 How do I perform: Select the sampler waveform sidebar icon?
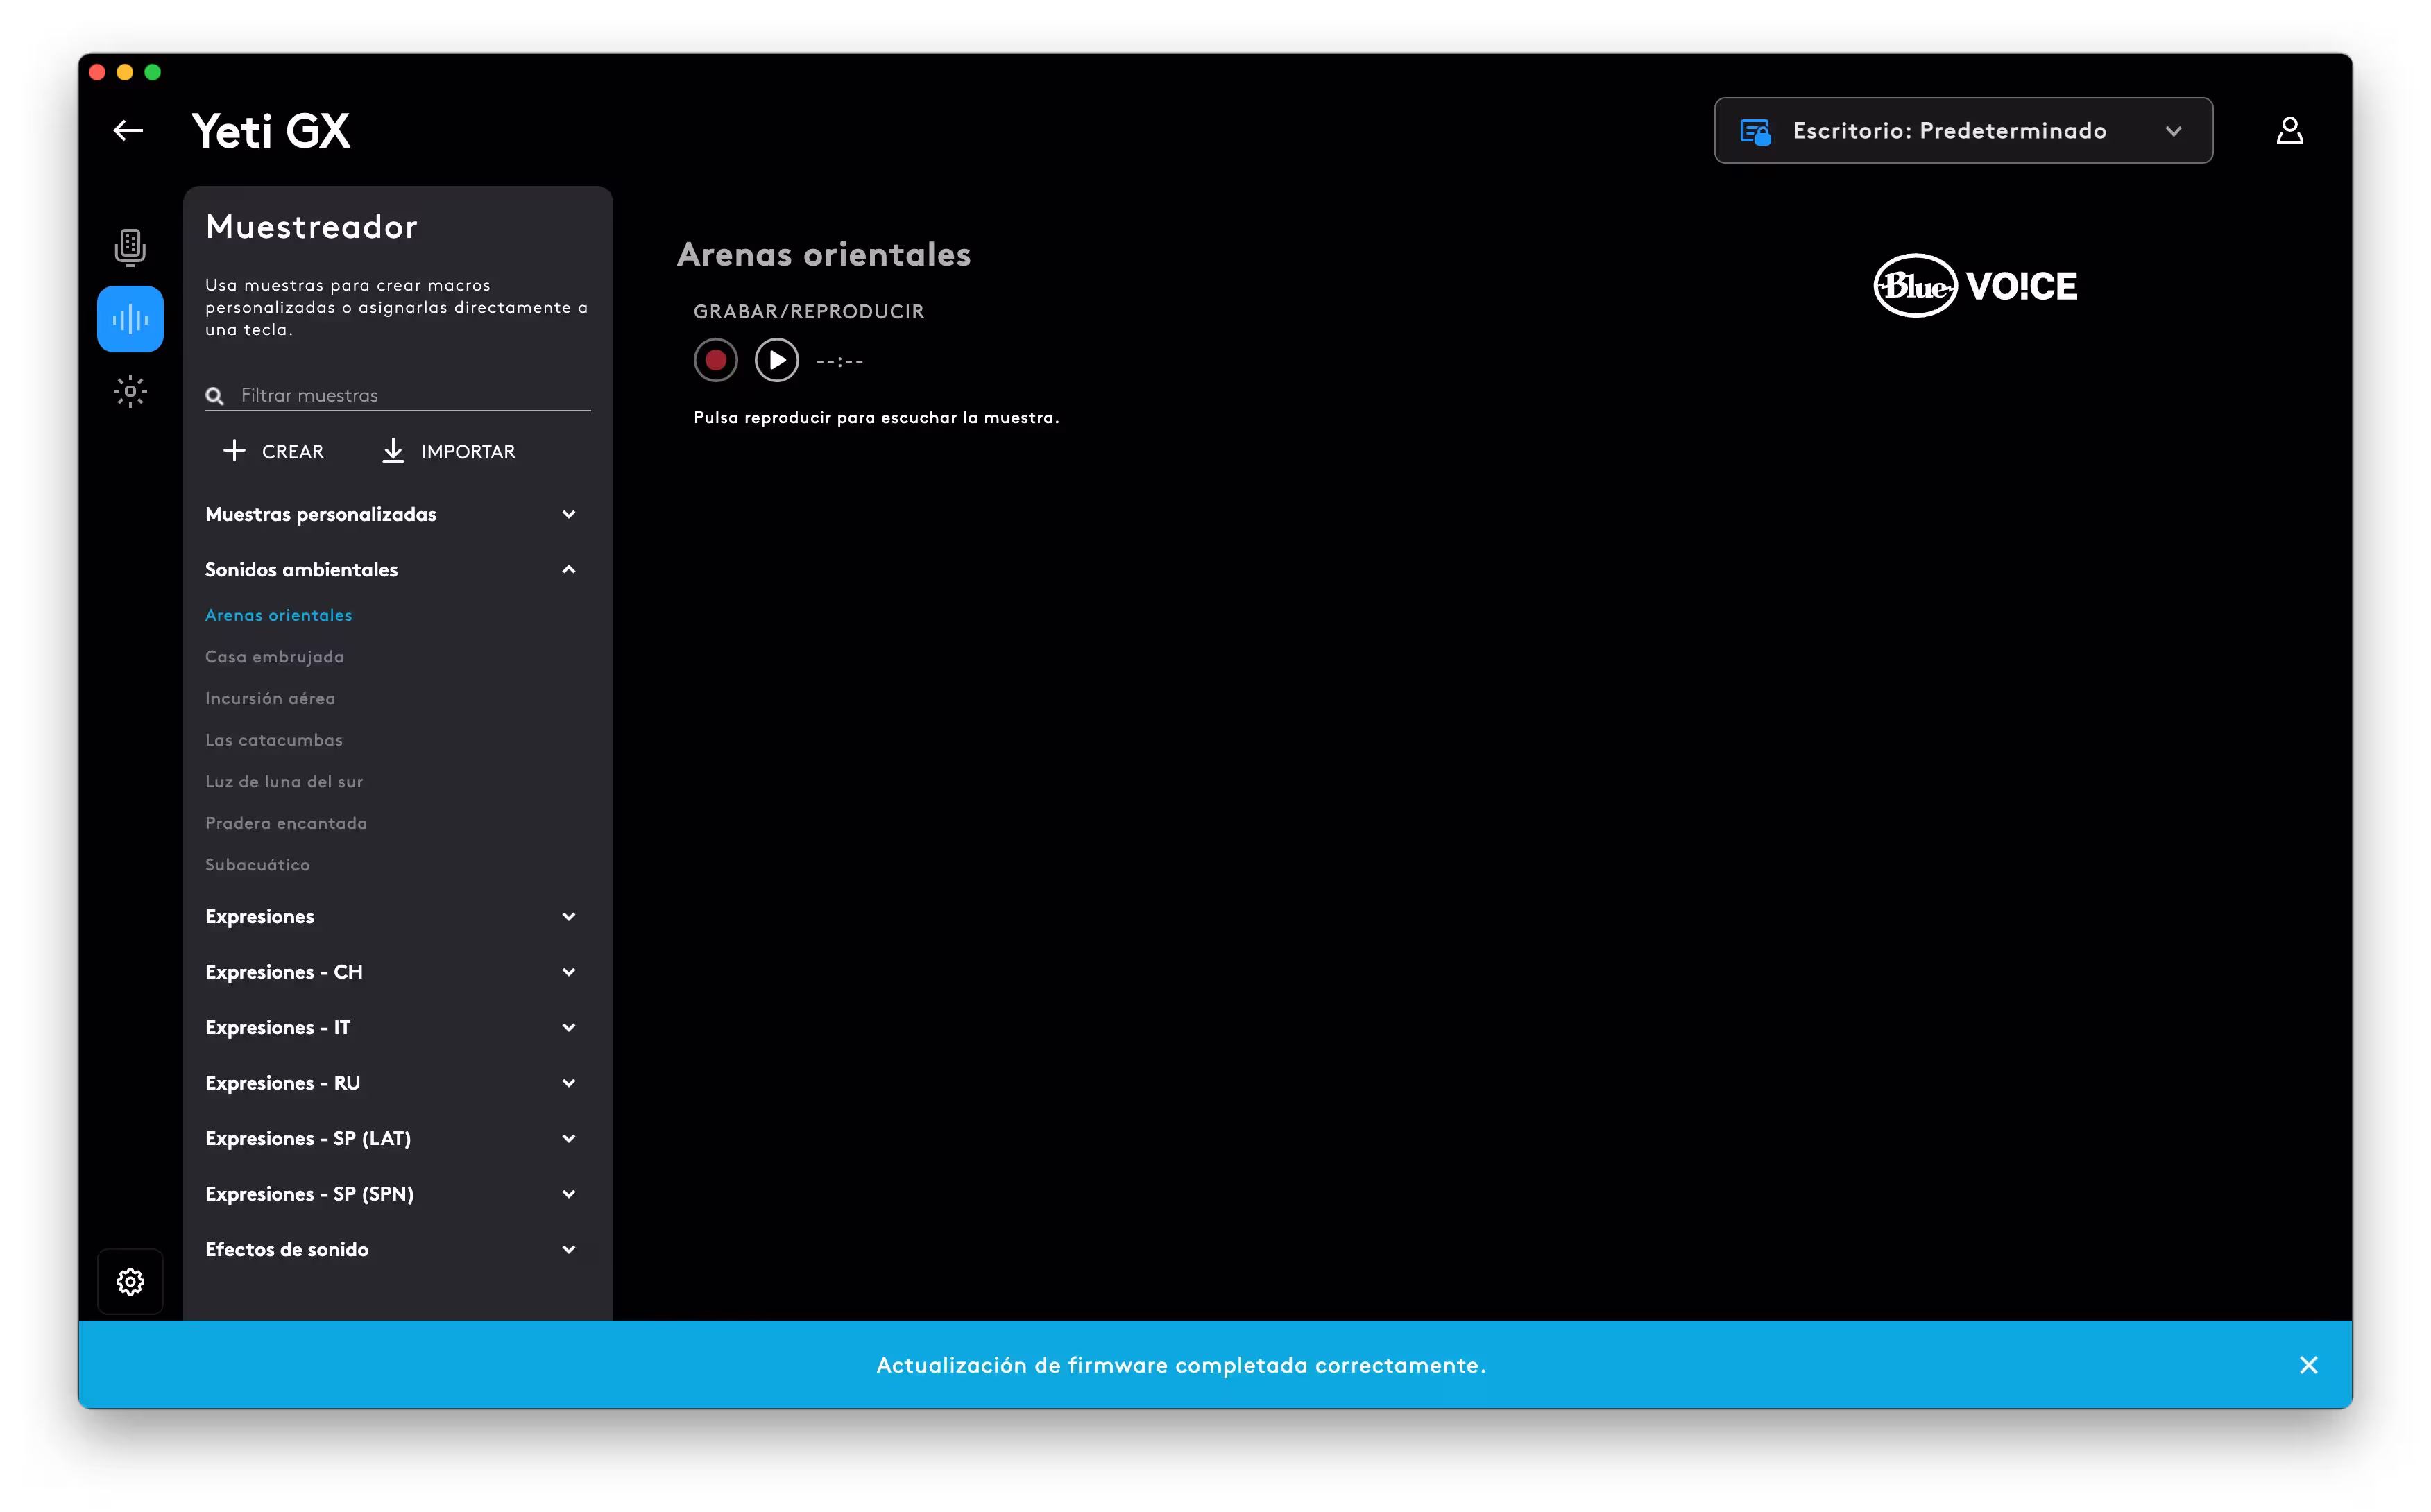[130, 319]
